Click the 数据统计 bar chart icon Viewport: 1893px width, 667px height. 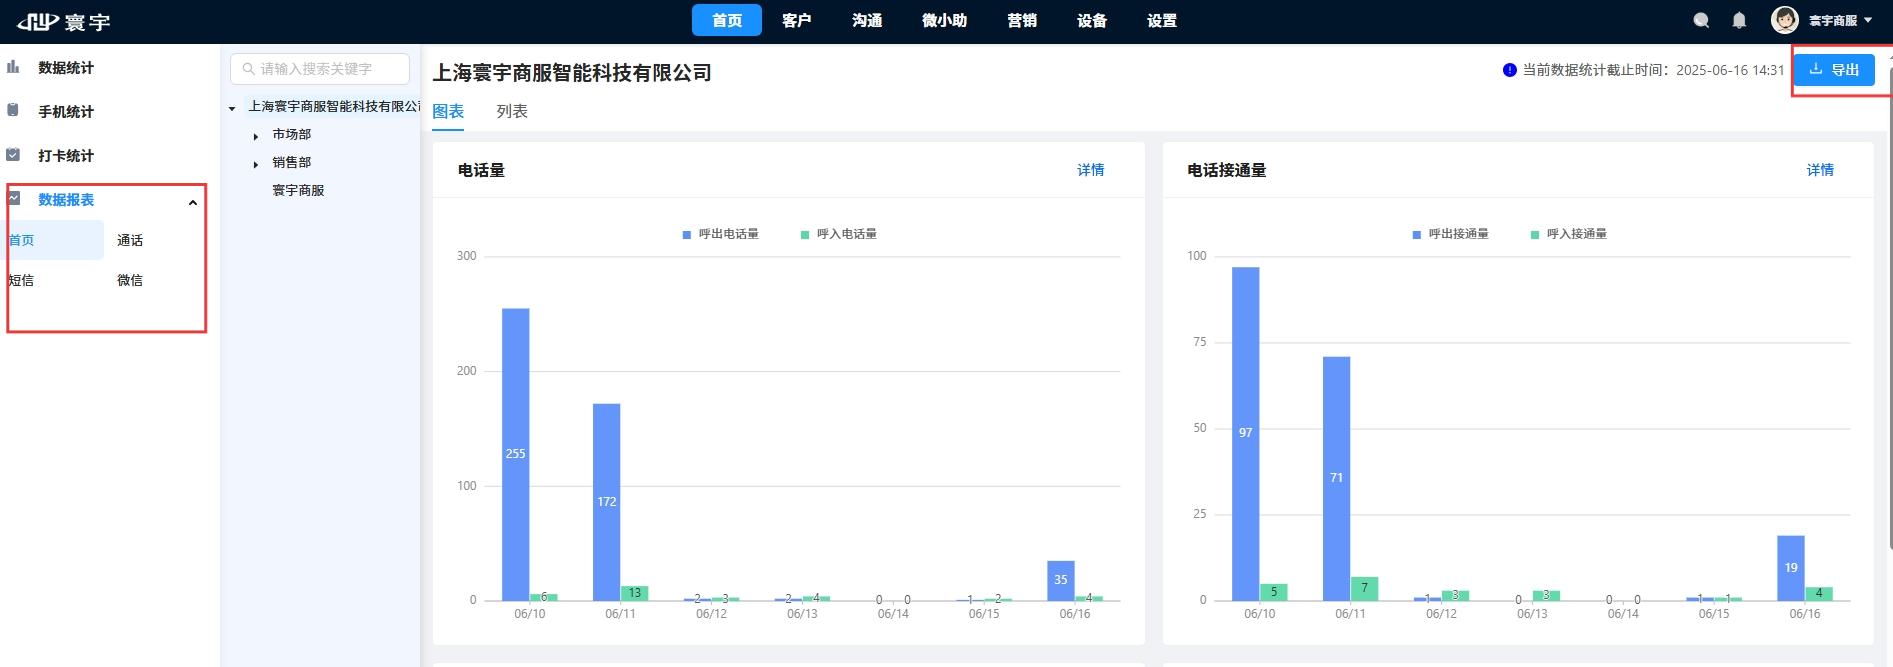pyautogui.click(x=13, y=67)
